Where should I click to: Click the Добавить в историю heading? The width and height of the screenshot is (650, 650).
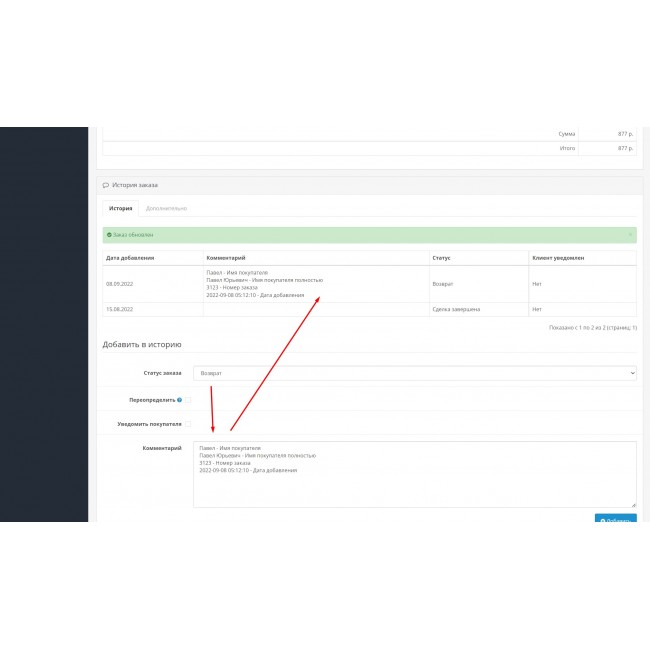click(x=142, y=345)
